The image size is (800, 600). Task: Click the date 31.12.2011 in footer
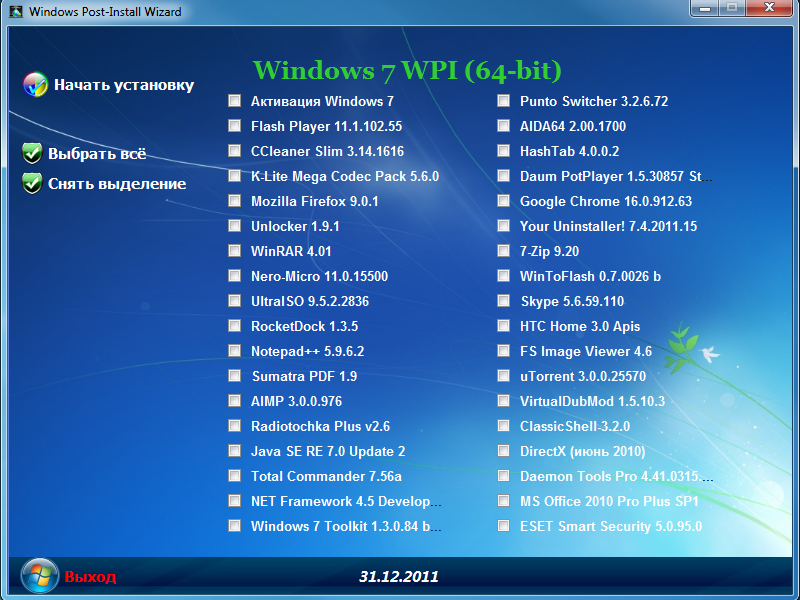(x=399, y=577)
